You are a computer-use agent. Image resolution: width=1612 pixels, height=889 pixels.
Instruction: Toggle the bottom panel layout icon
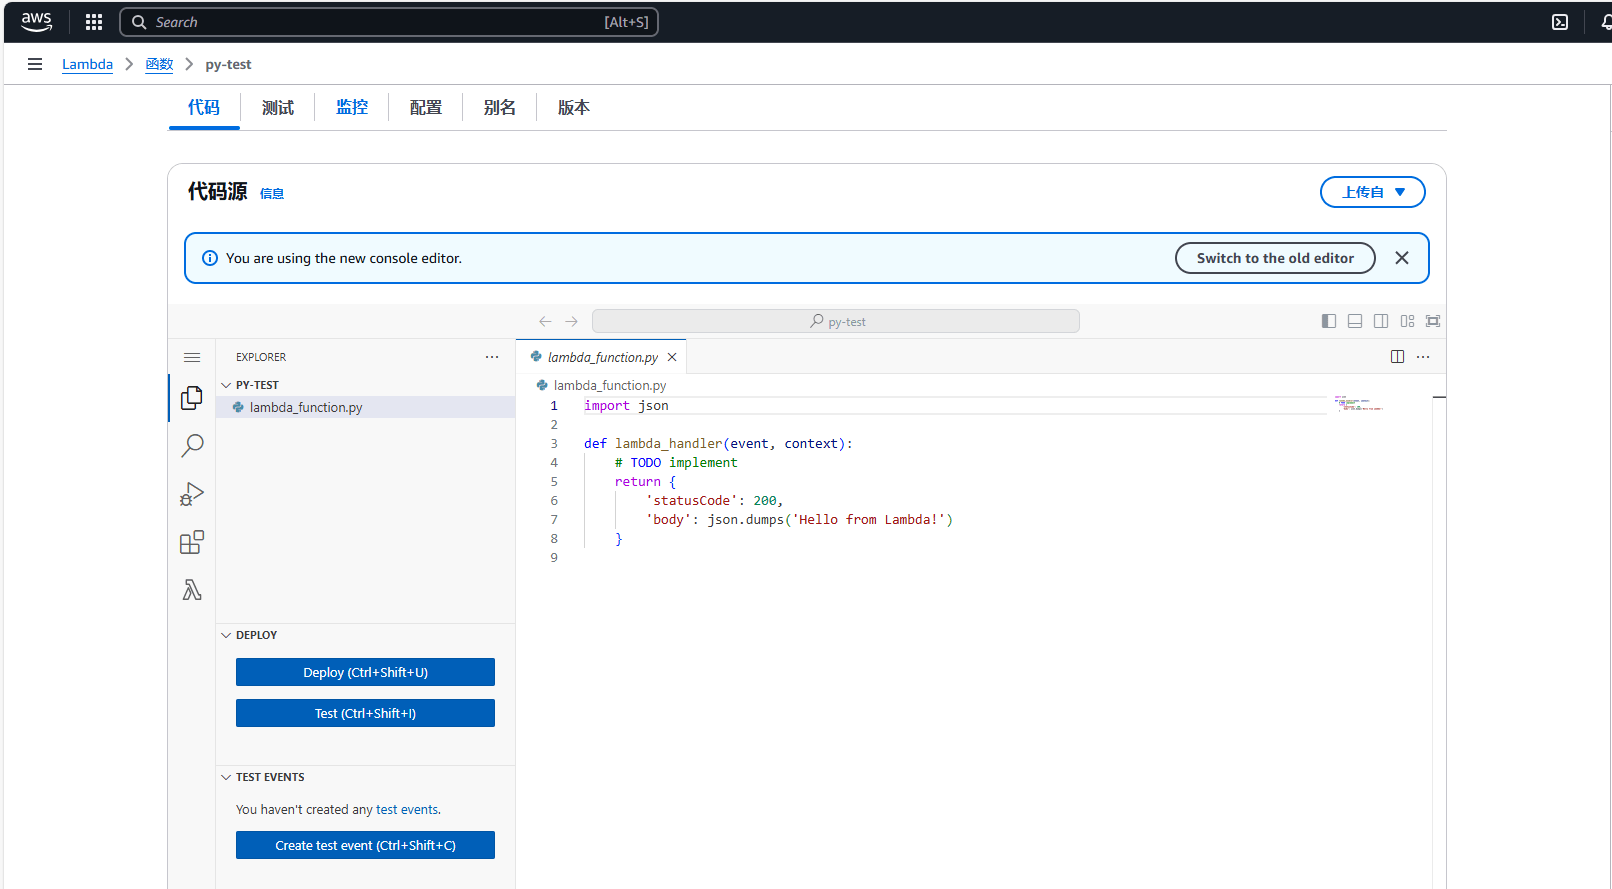(1355, 321)
